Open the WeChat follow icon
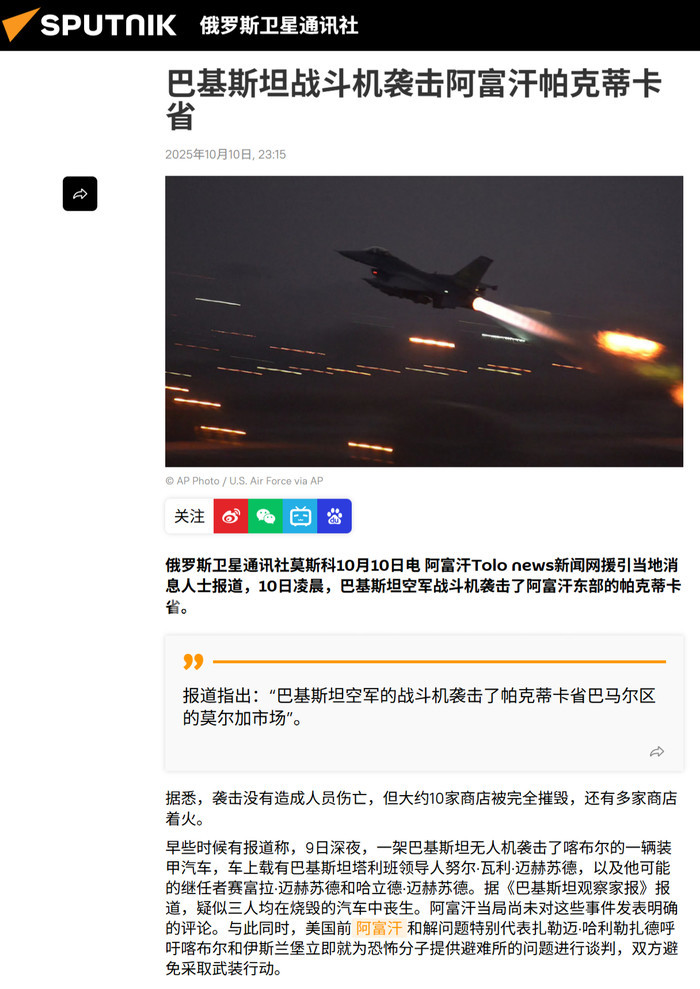 [265, 516]
